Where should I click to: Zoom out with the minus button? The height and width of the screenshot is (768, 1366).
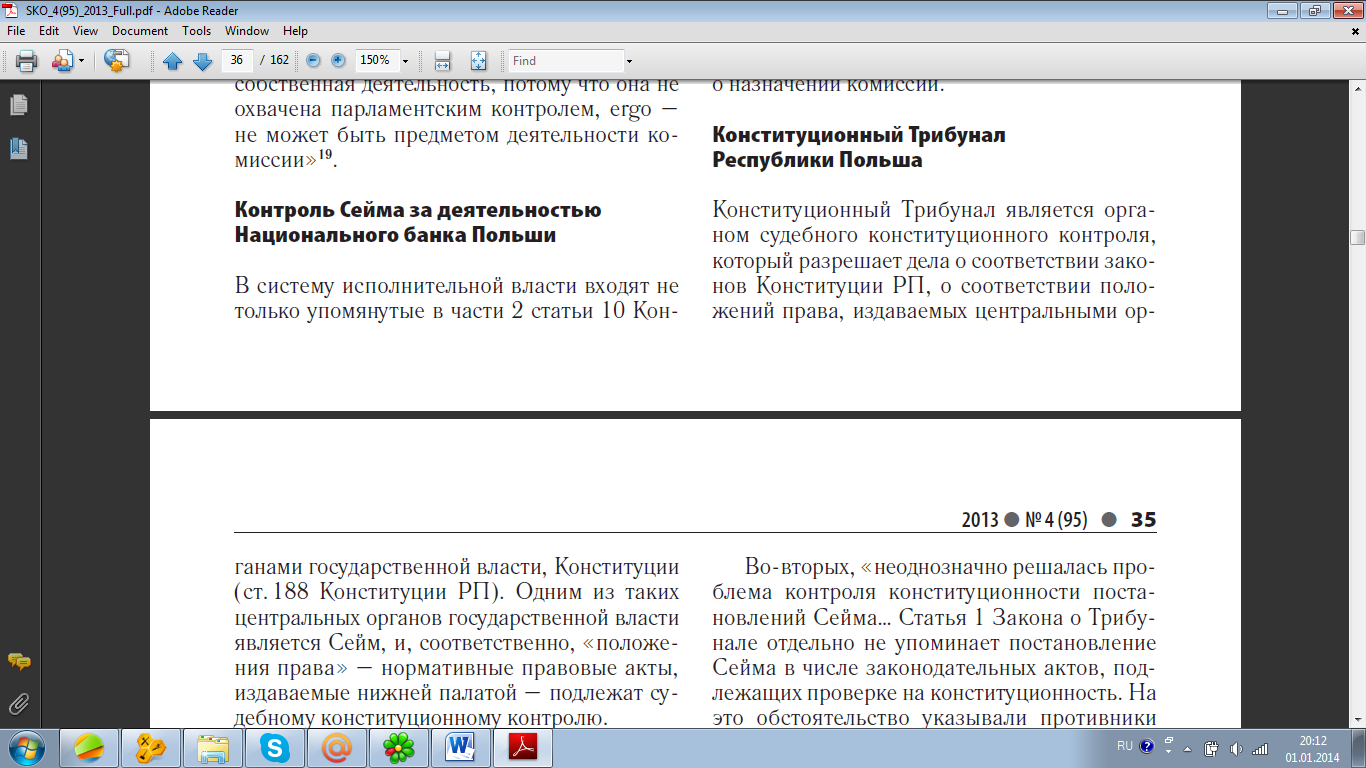coord(313,61)
